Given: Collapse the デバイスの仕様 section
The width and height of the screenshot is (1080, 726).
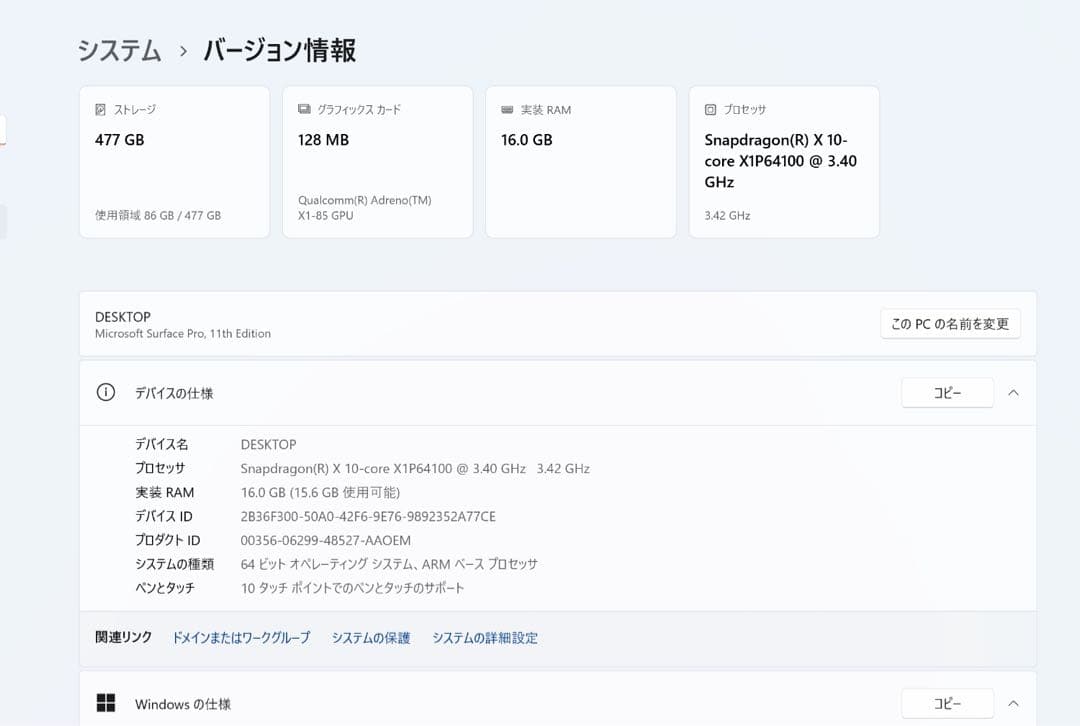Looking at the screenshot, I should point(1013,392).
